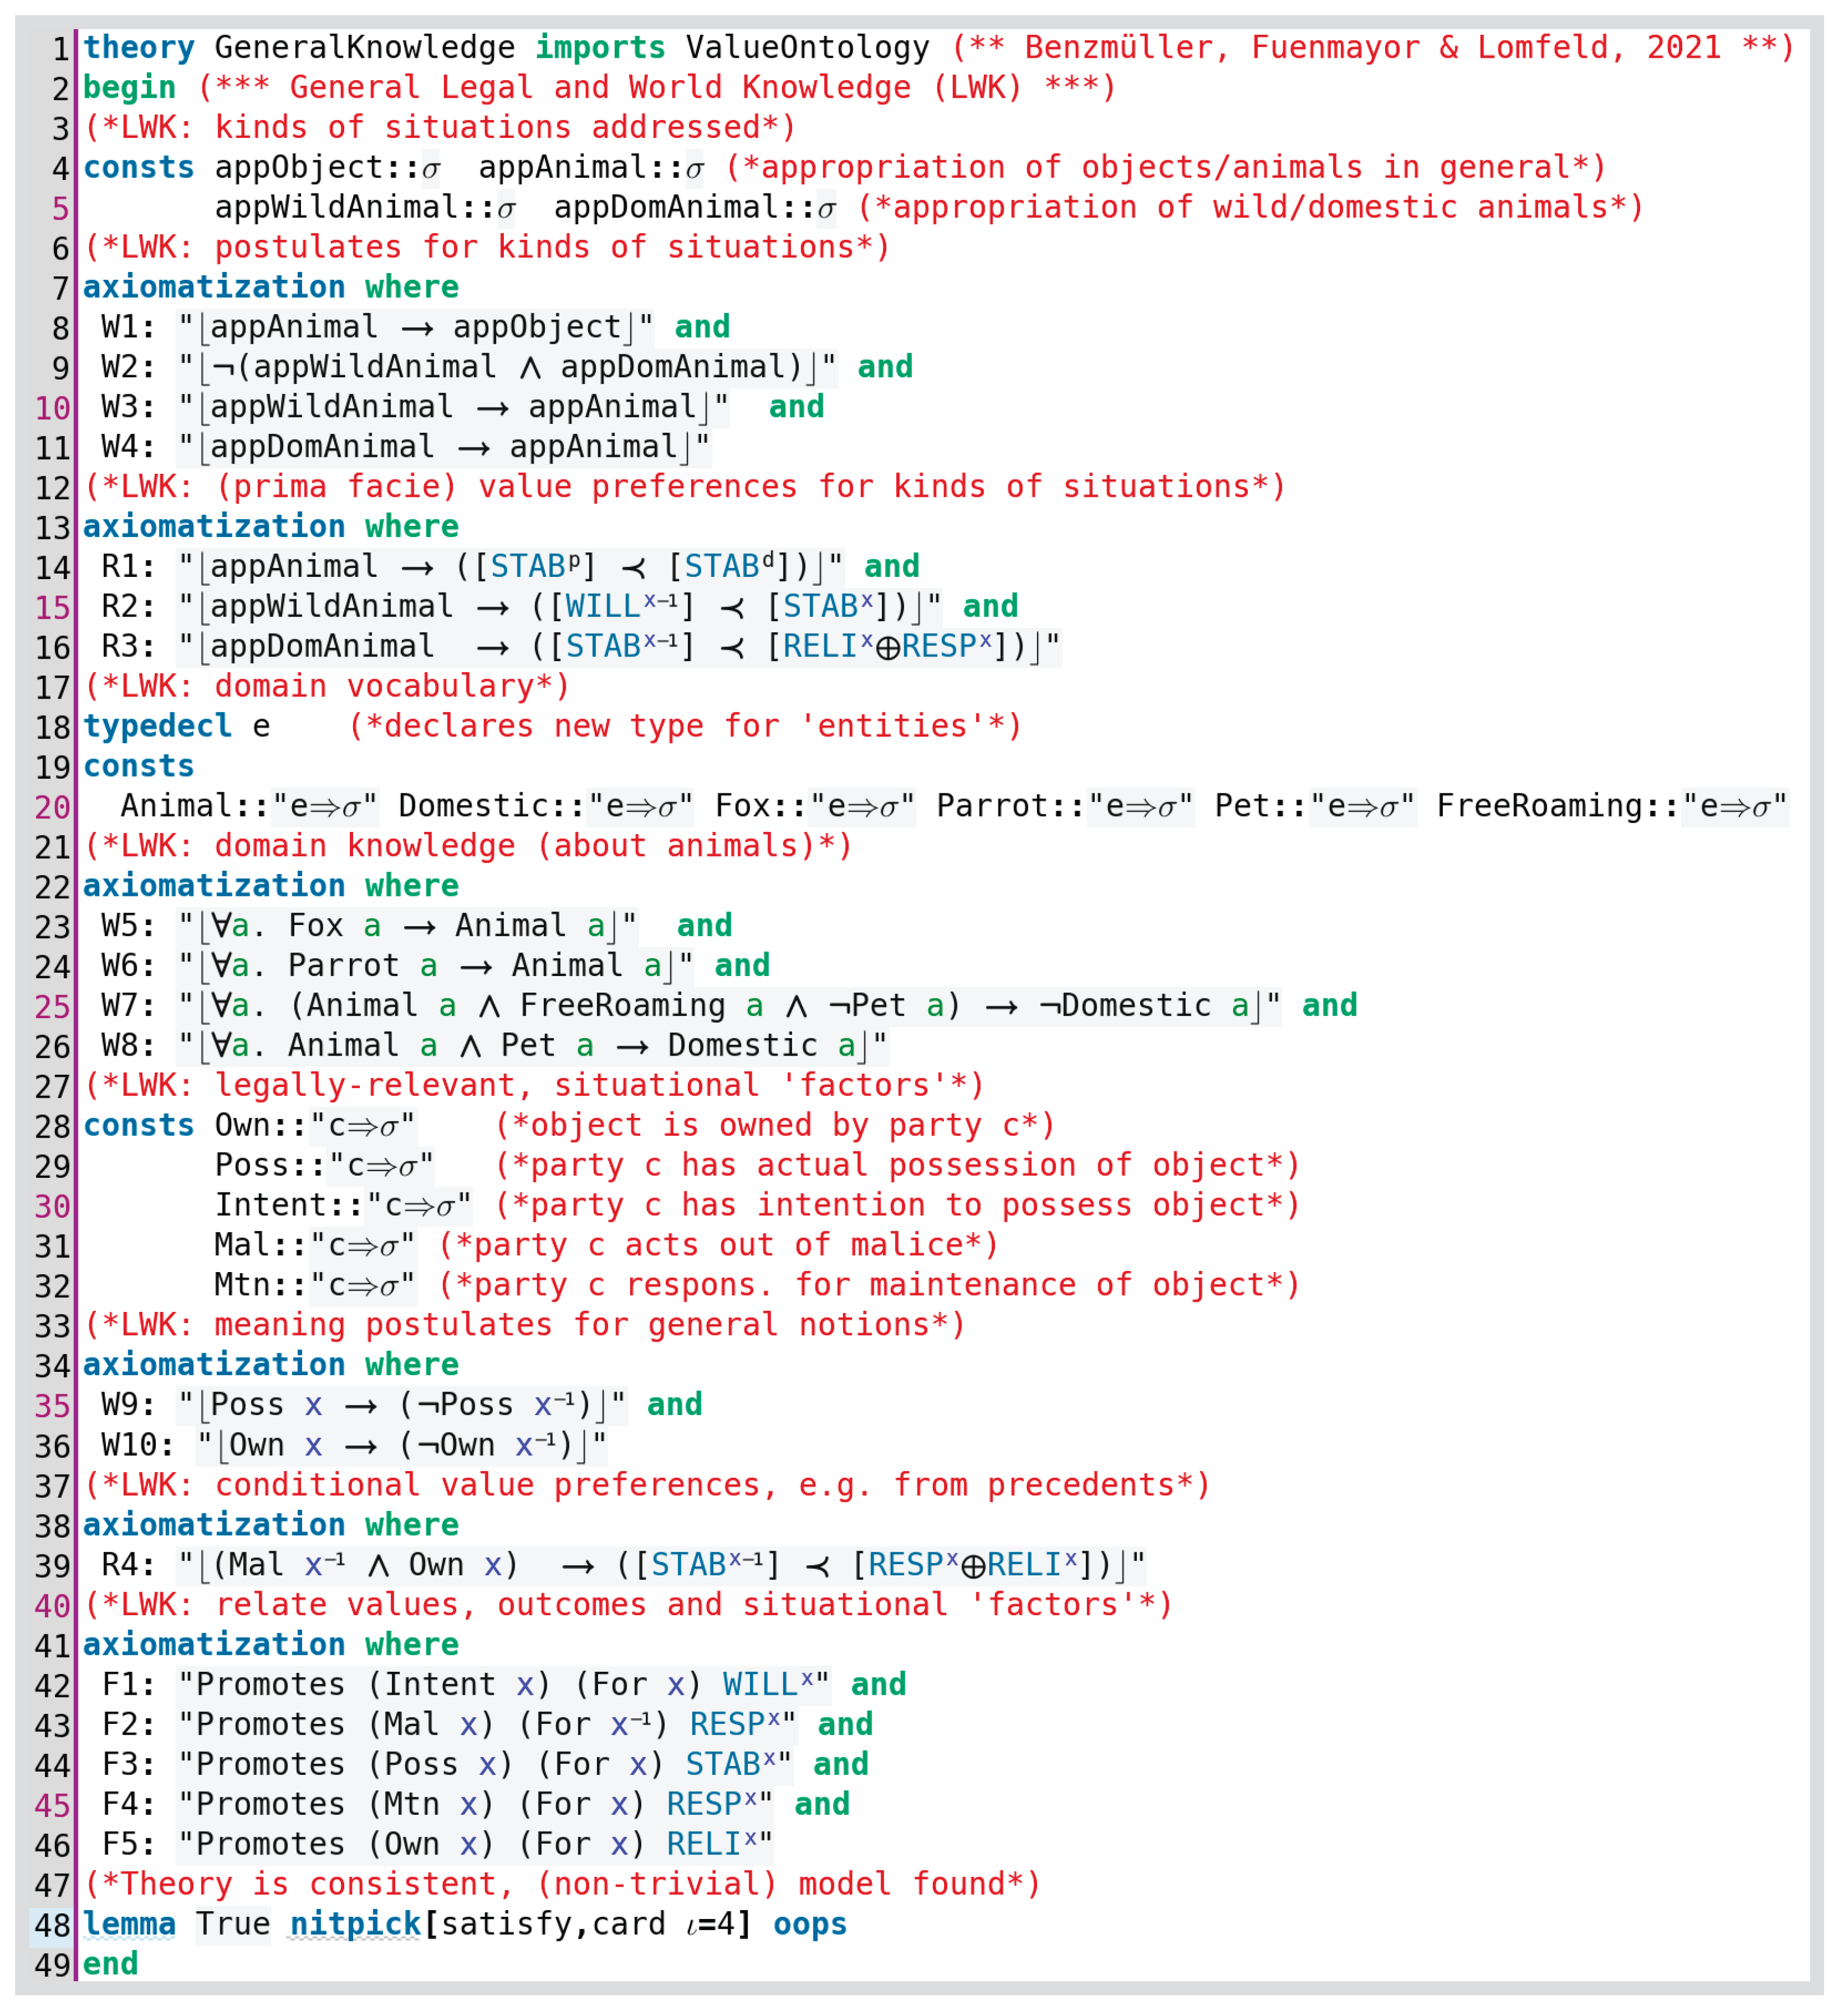The height and width of the screenshot is (2016, 1842).
Task: Click the theory keyword on line 1
Action: pyautogui.click(x=138, y=47)
